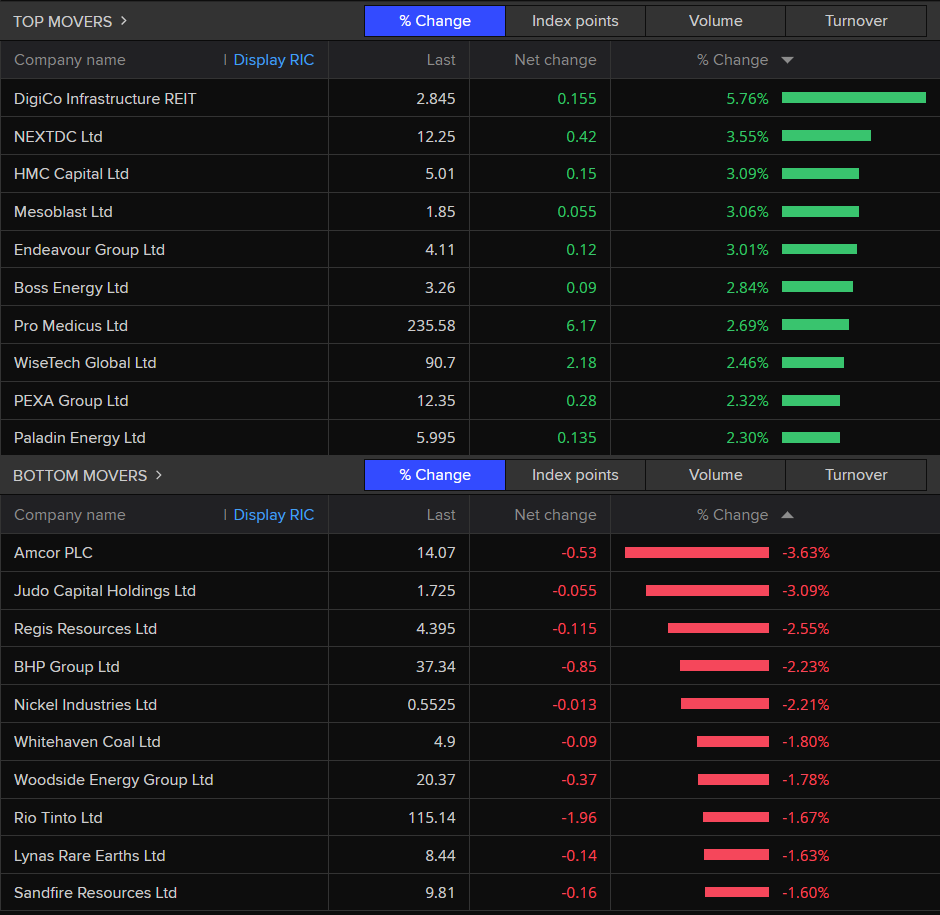This screenshot has height=915, width=940.
Task: Click Judo Capital net change -0.055
Action: tap(574, 591)
